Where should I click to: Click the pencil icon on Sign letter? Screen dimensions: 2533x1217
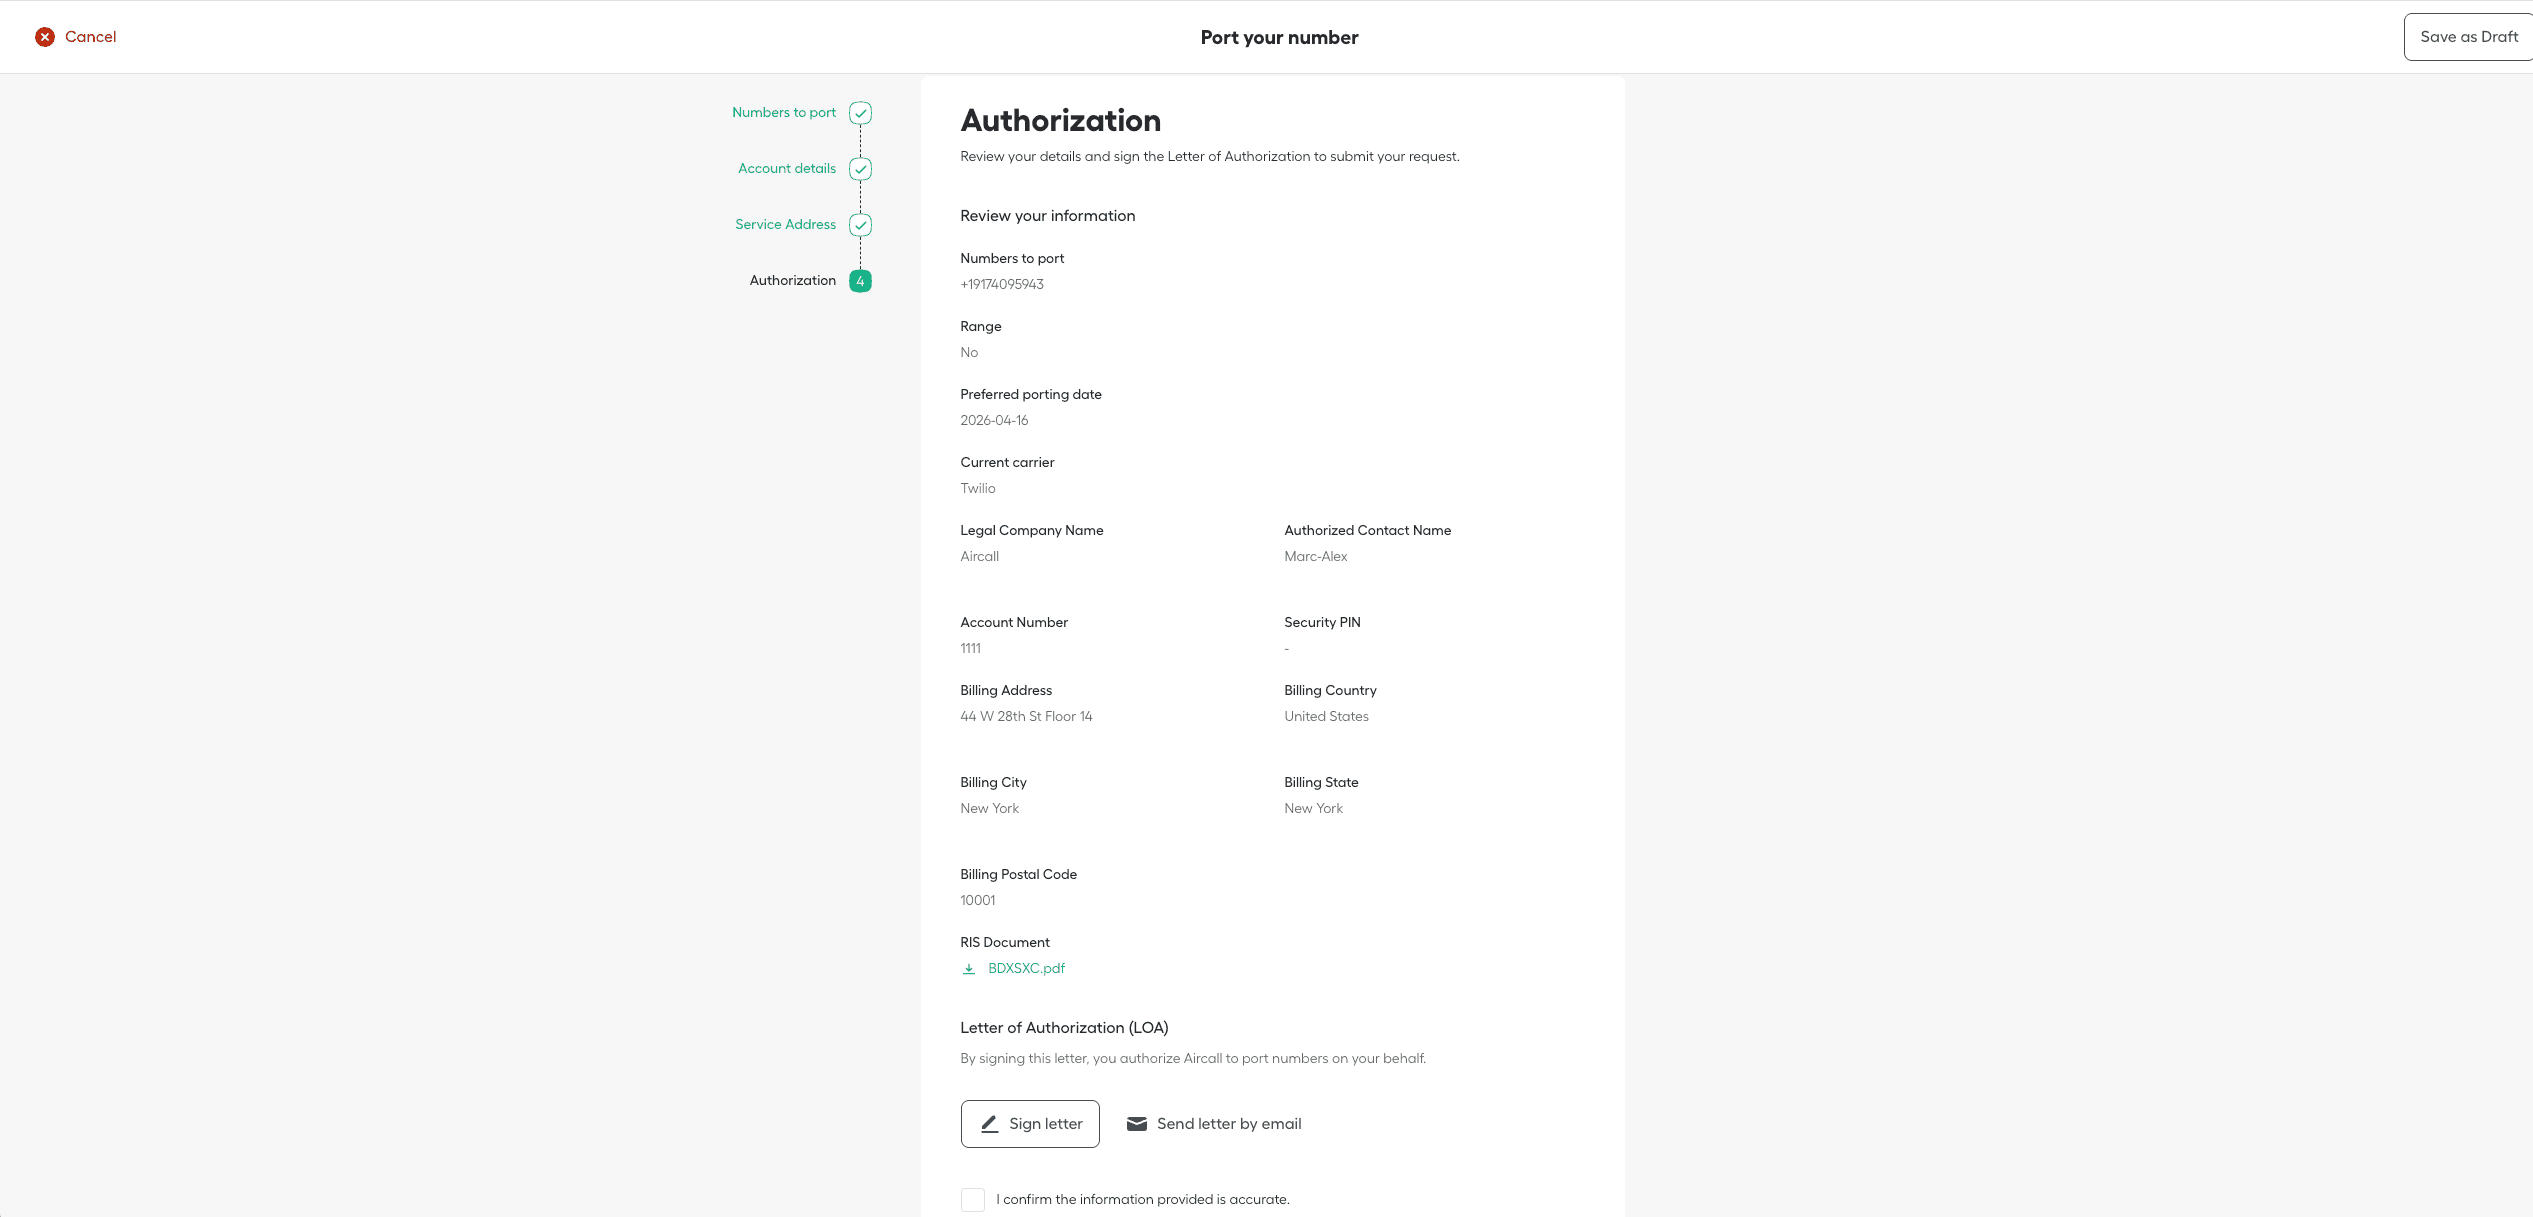coord(989,1124)
